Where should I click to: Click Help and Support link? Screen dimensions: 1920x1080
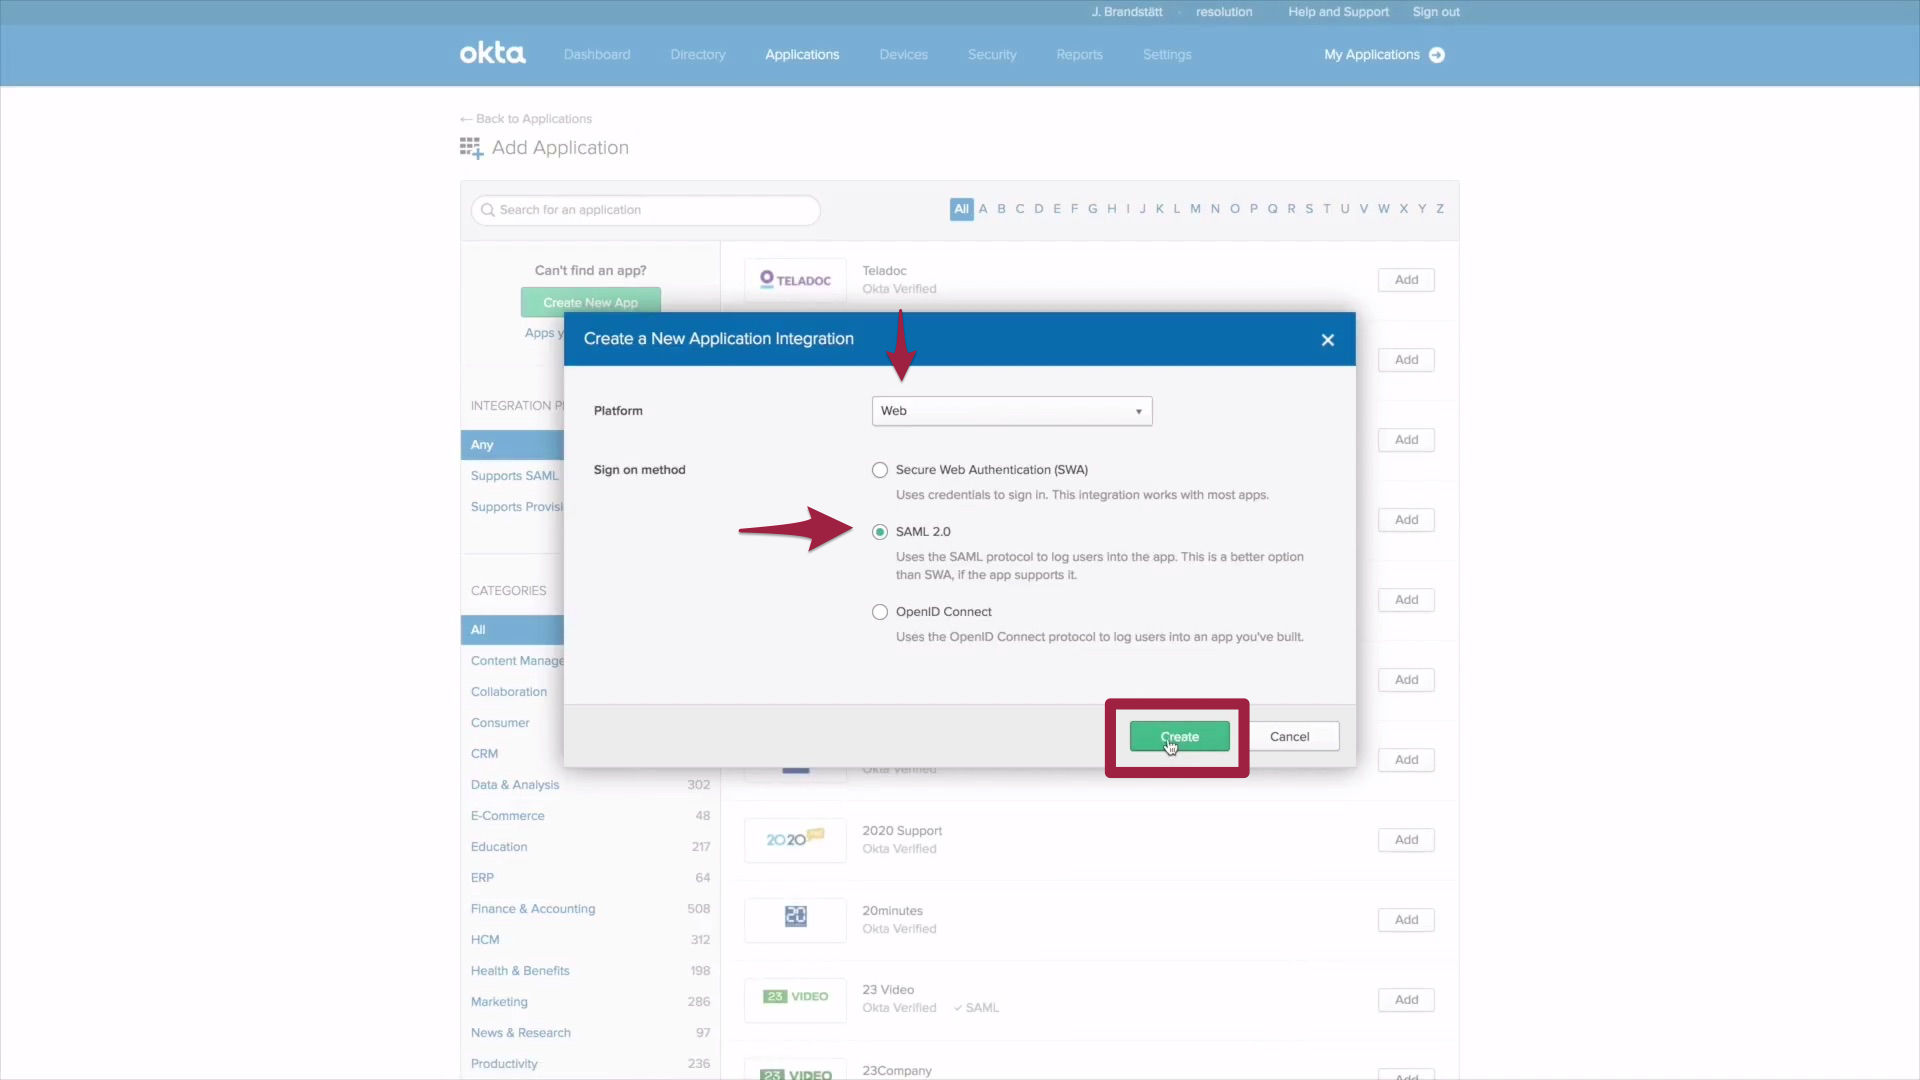(1338, 12)
